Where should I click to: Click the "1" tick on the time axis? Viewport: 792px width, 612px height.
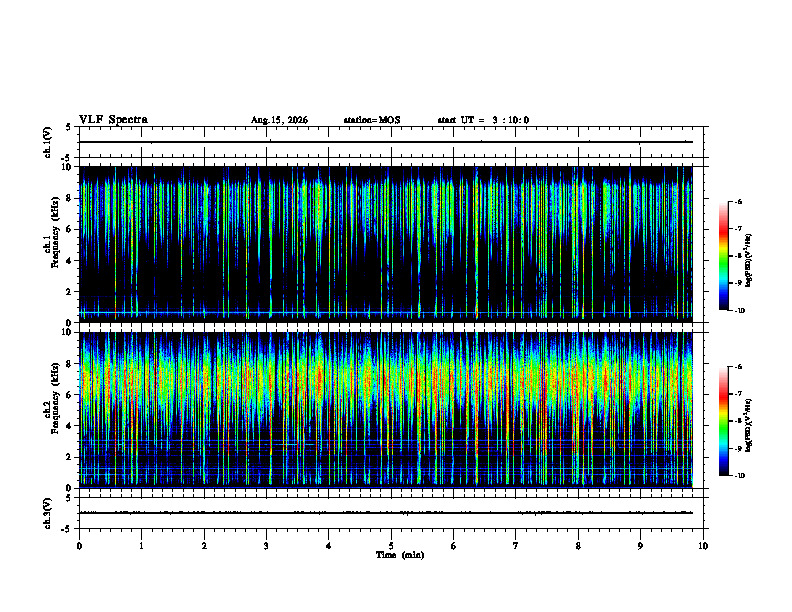tap(141, 546)
